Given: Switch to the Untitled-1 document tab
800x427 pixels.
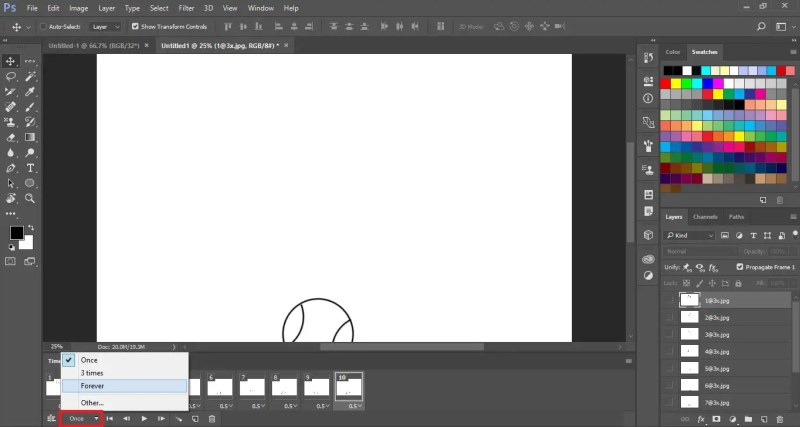Looking at the screenshot, I should pyautogui.click(x=94, y=45).
